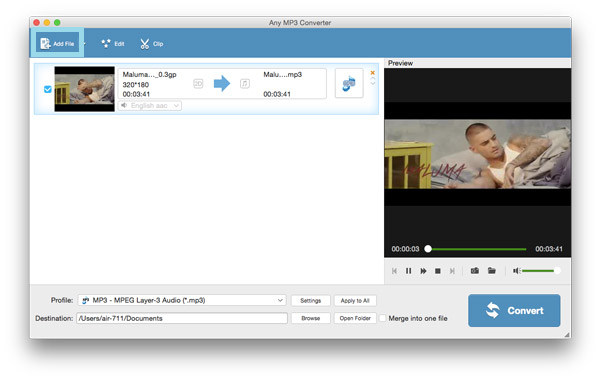This screenshot has width=600, height=380.
Task: Move file down with the down chevron
Action: pos(373,83)
